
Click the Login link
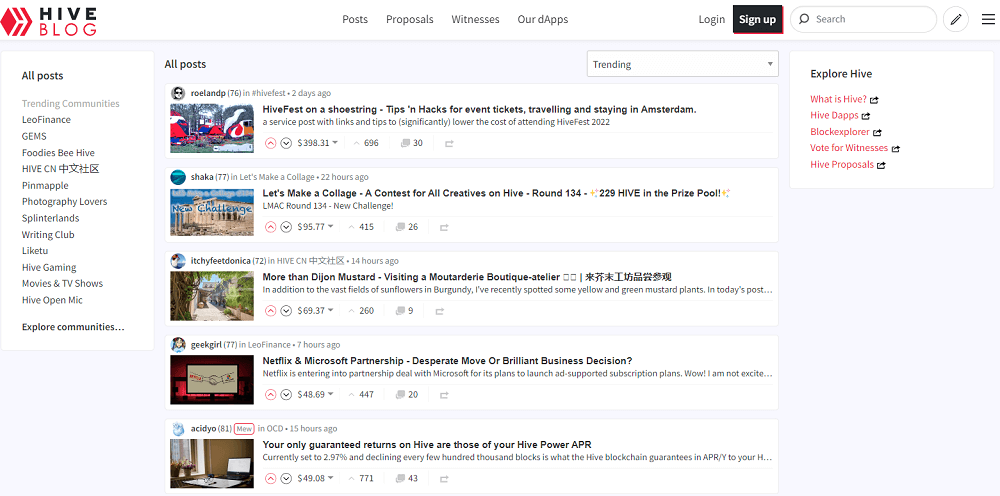(712, 19)
